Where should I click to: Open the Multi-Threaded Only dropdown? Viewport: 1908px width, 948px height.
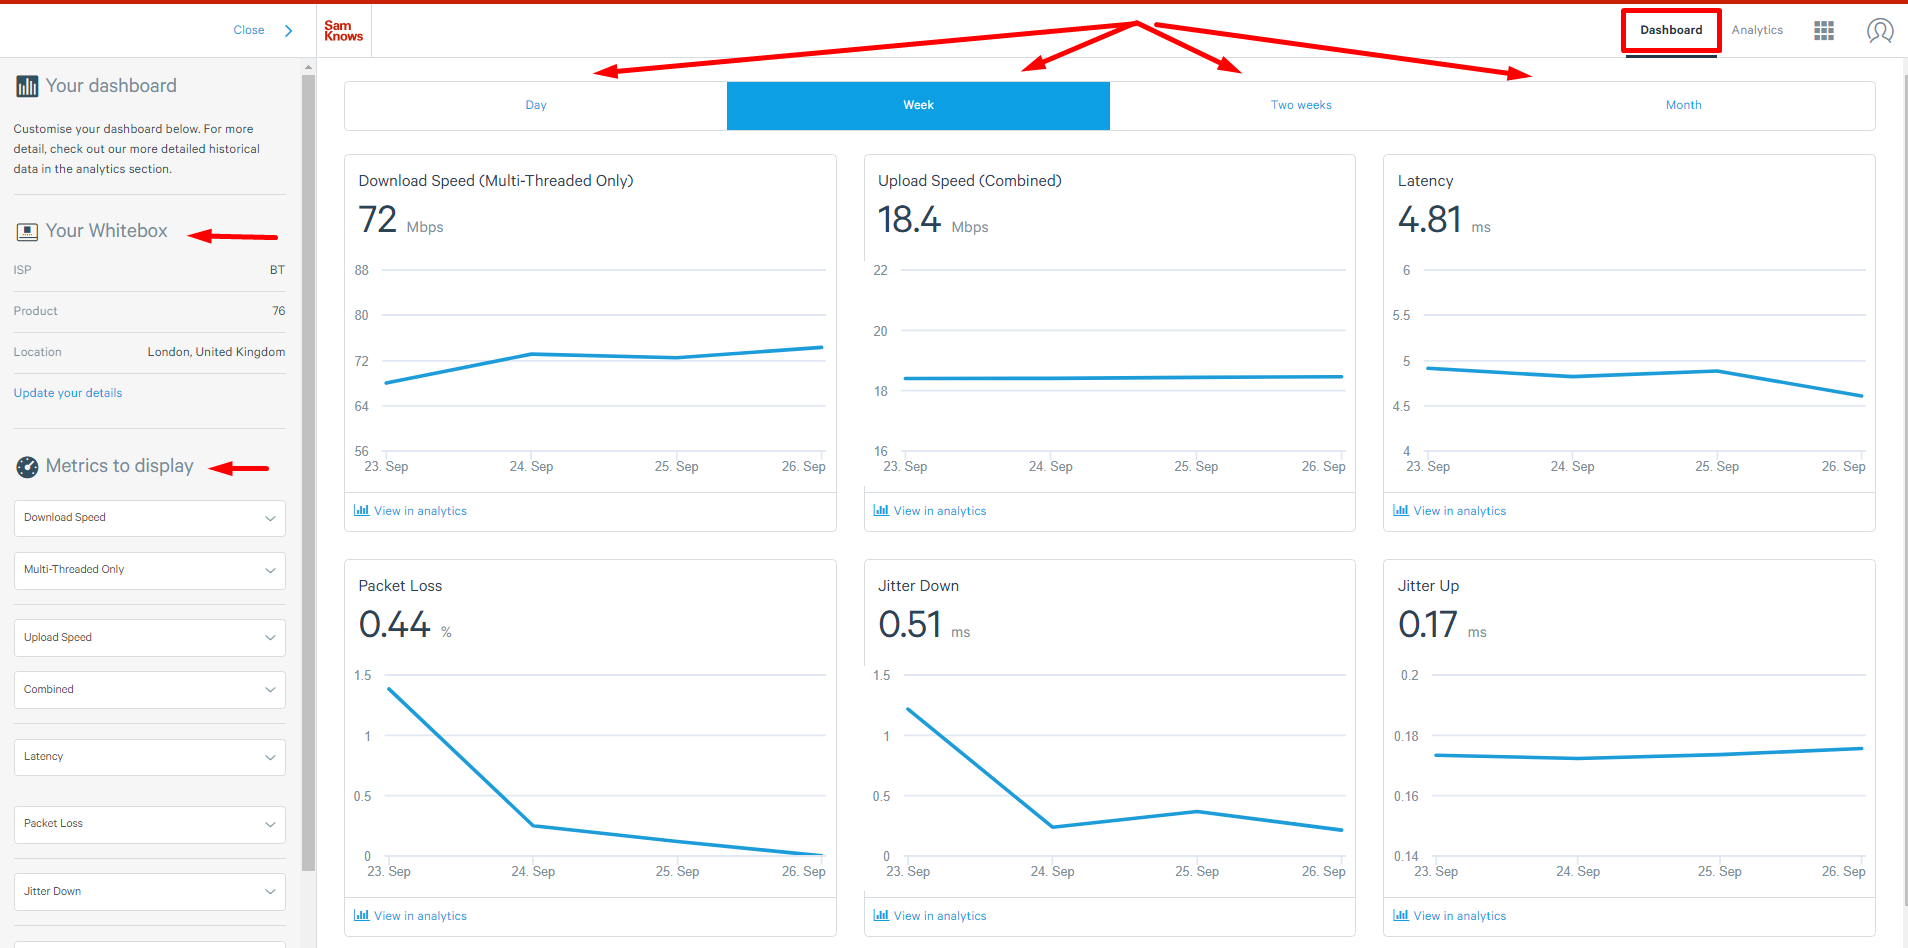[149, 570]
